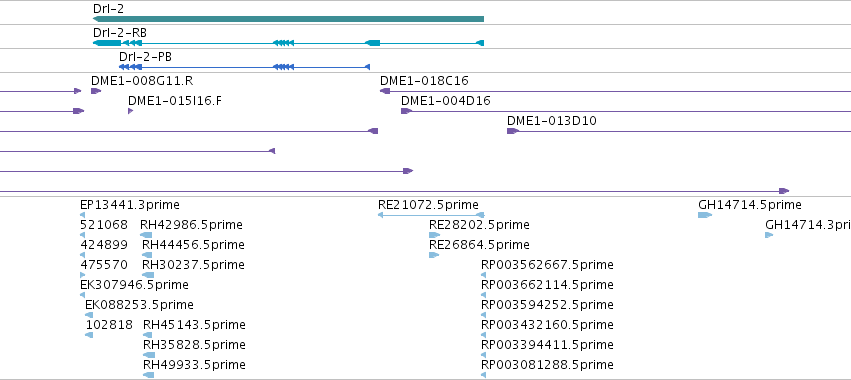Select the RP003081288.5prime label
The image size is (851, 380).
547,365
